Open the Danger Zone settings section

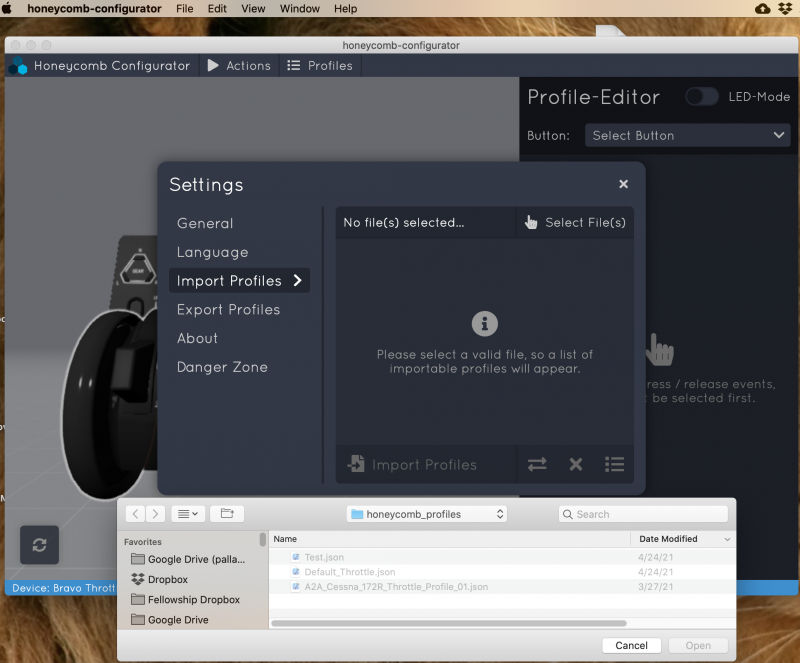pyautogui.click(x=222, y=366)
